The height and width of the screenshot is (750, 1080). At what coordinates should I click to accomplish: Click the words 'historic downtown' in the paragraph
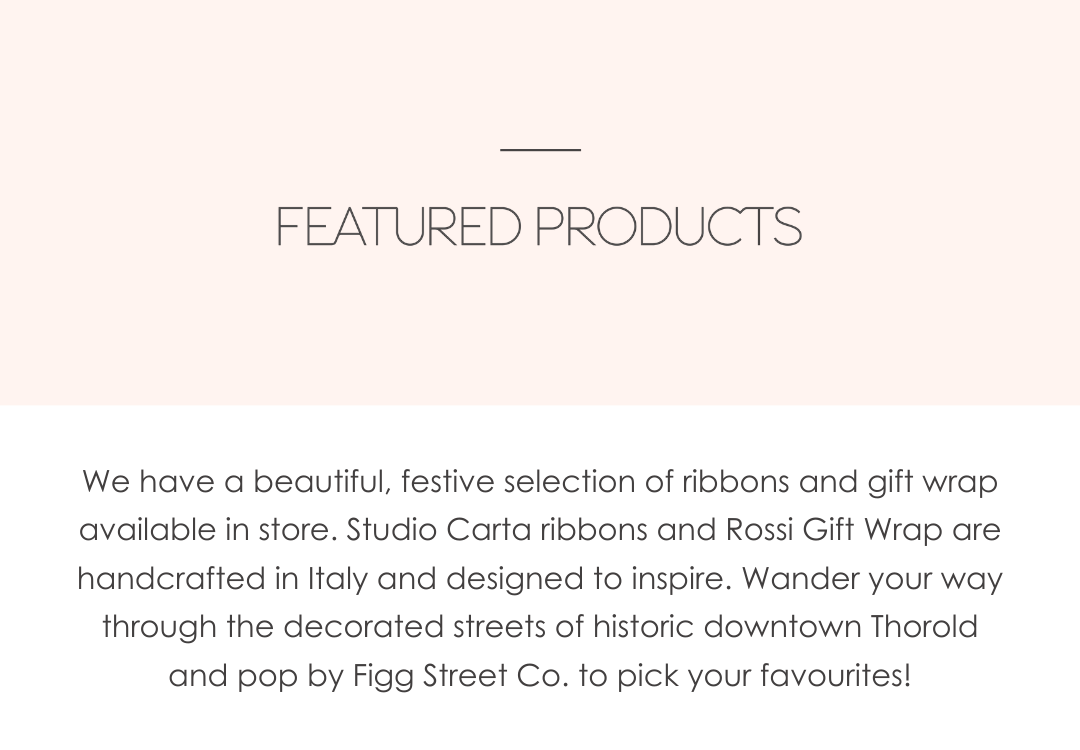(x=727, y=627)
